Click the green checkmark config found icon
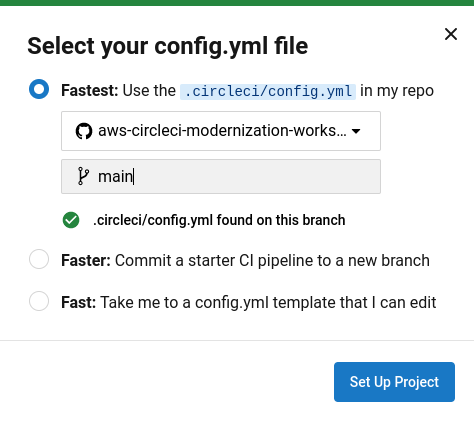The image size is (474, 421). (71, 220)
